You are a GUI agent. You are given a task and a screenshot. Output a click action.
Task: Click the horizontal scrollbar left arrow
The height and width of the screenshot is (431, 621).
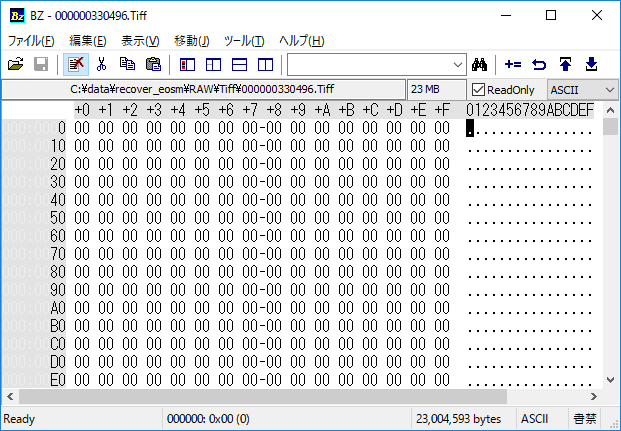coord(10,396)
